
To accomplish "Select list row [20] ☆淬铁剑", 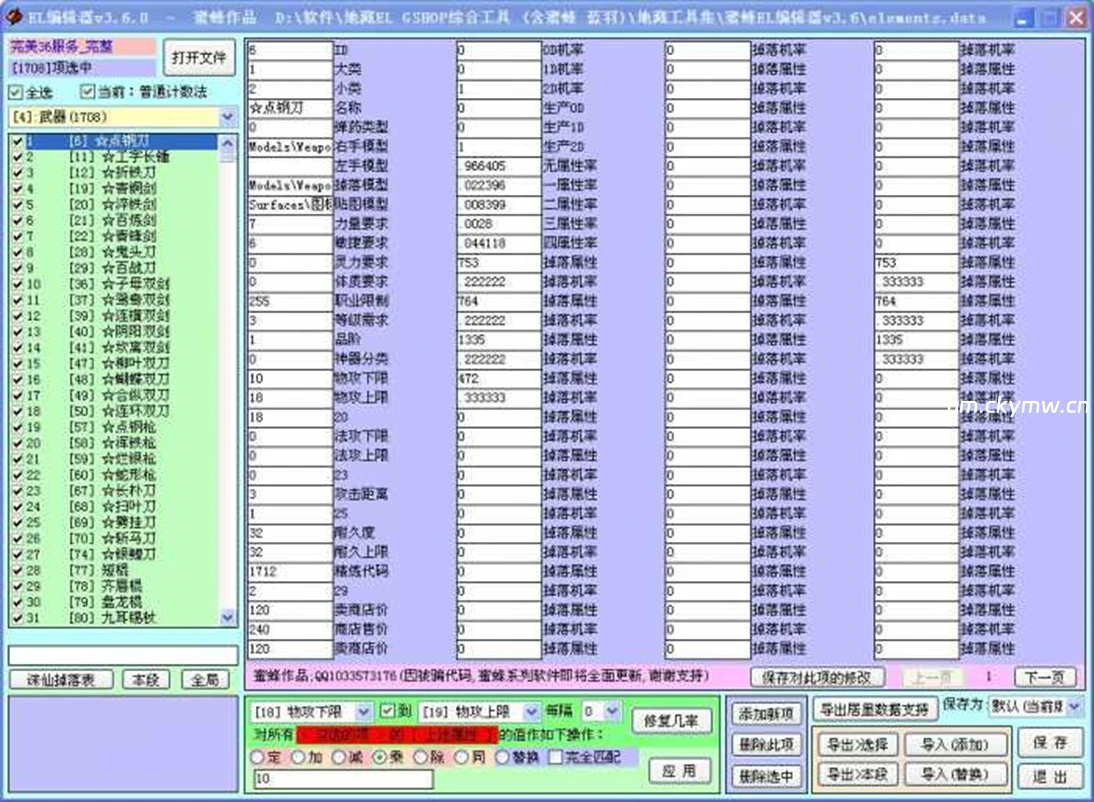I will 114,205.
